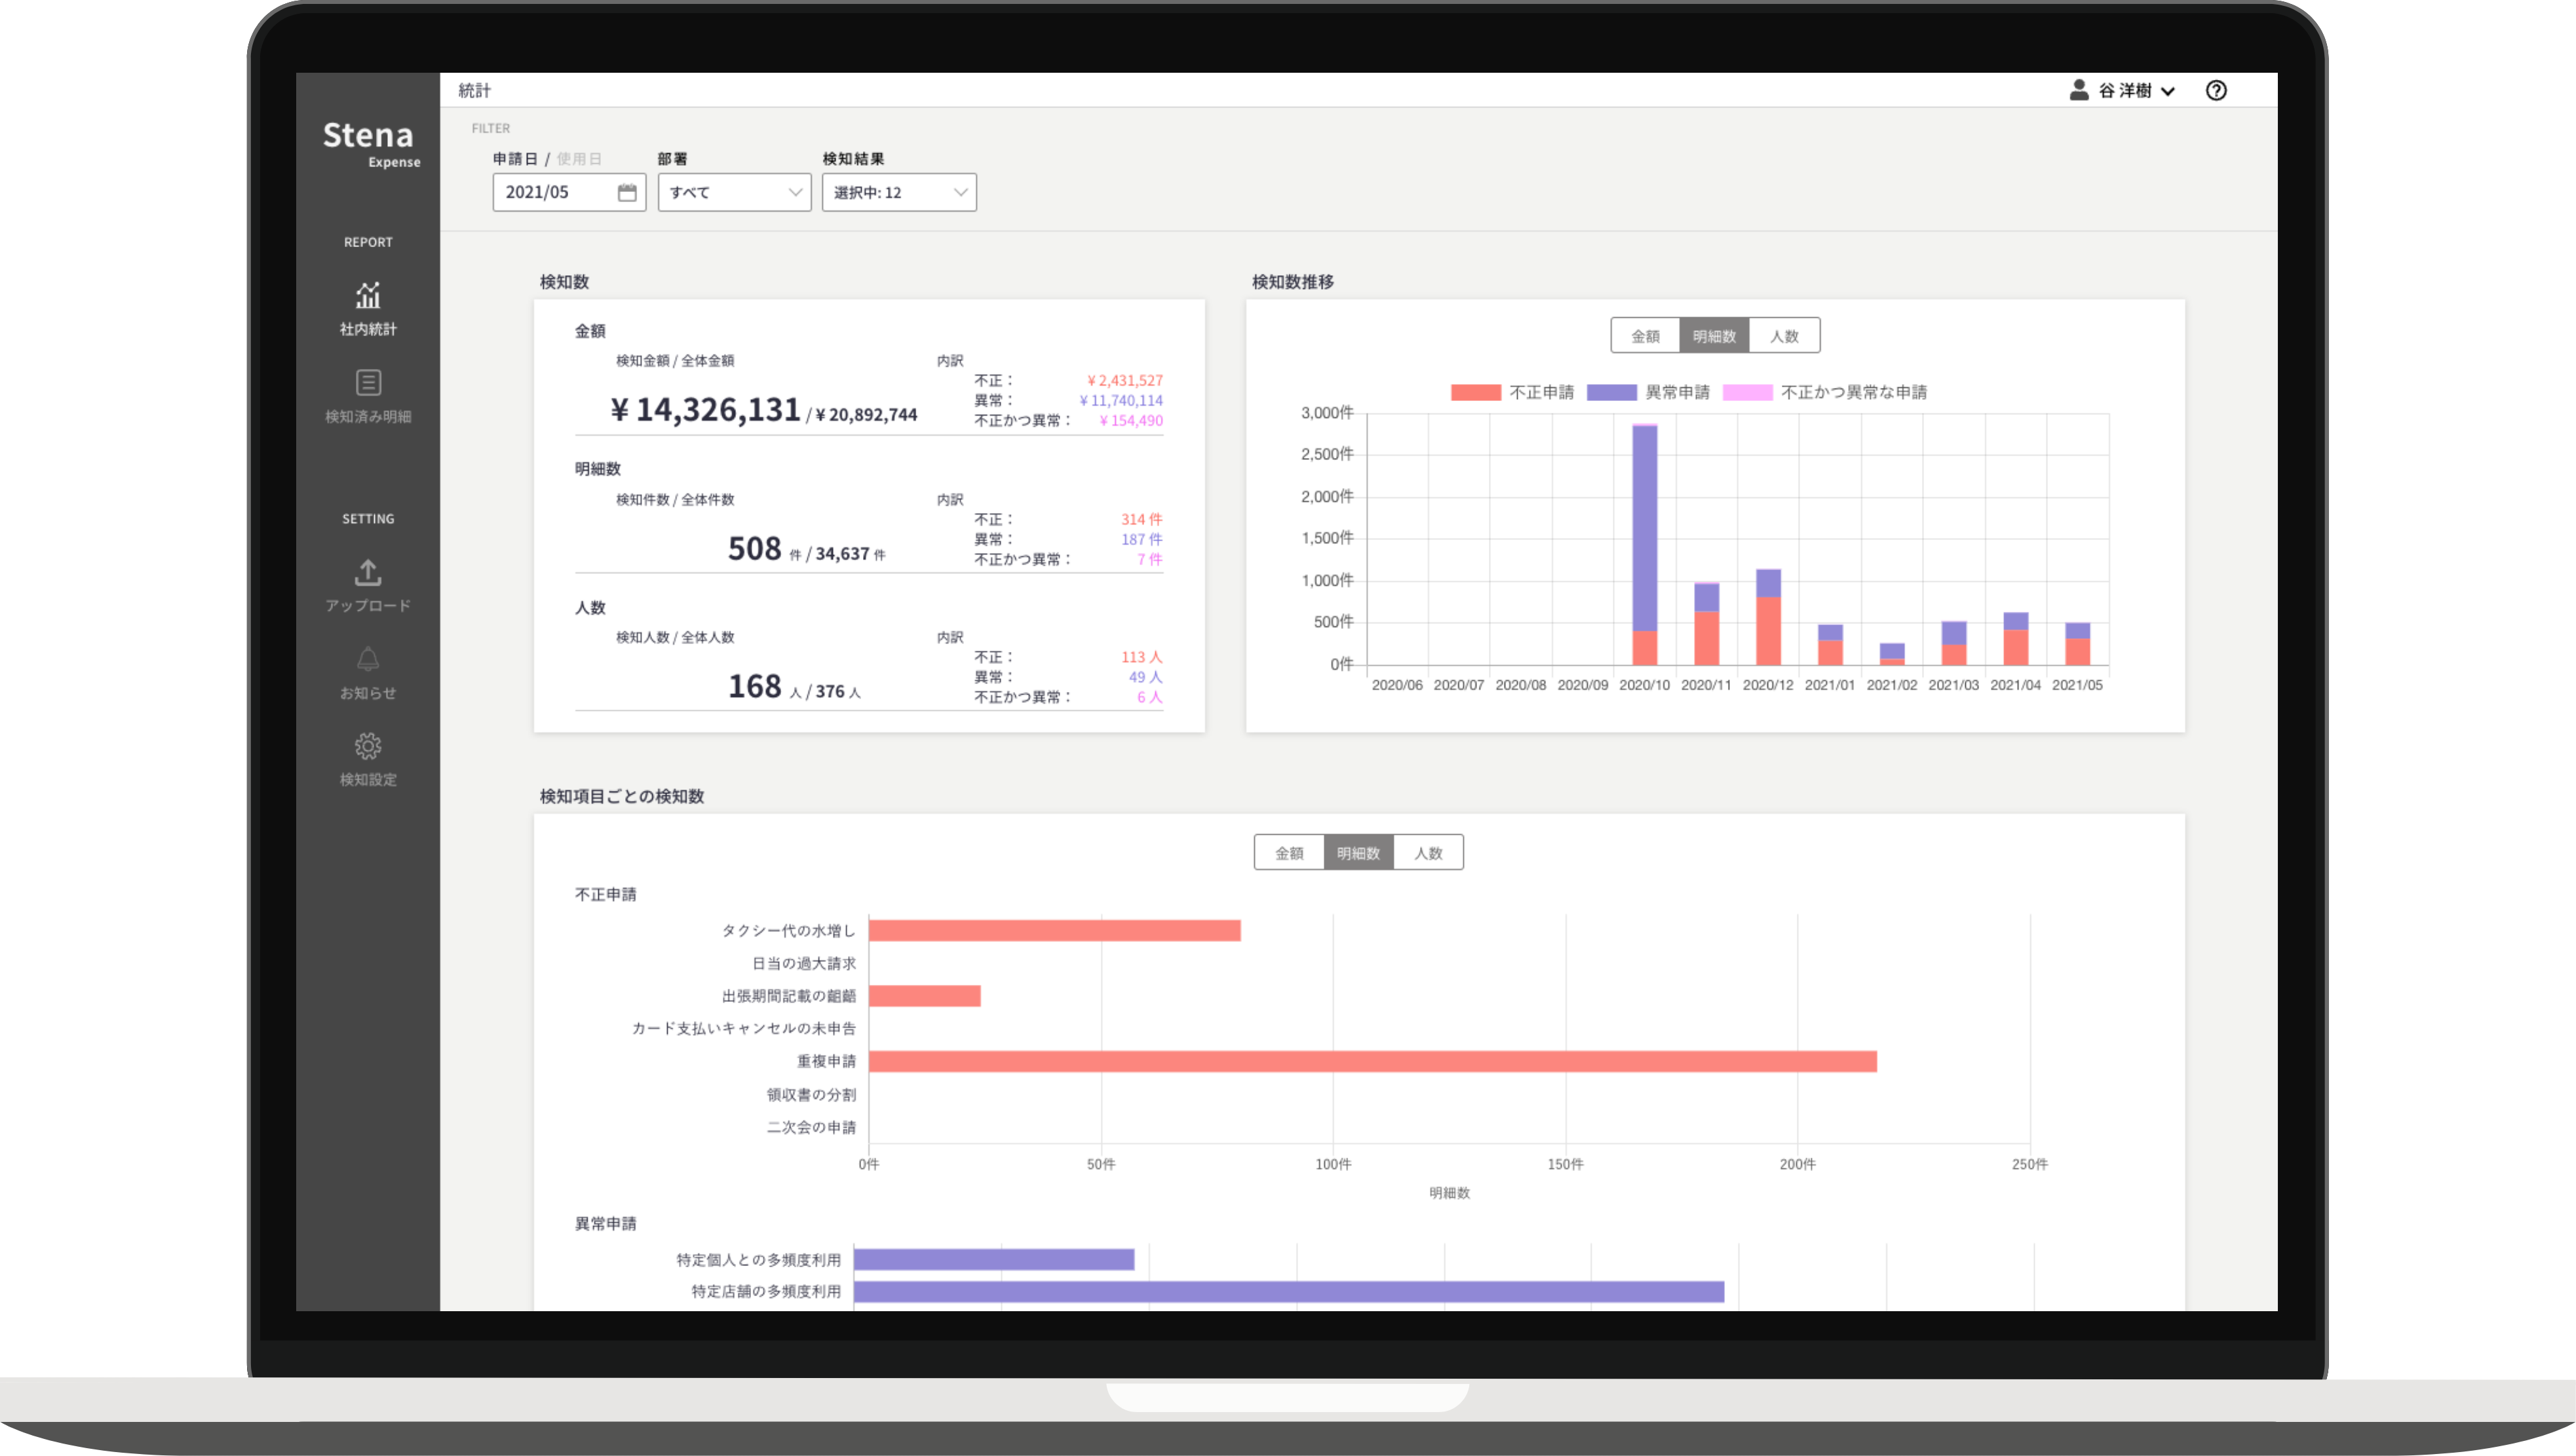Open お知らせ notification bell icon
The image size is (2576, 1456).
coord(368,659)
